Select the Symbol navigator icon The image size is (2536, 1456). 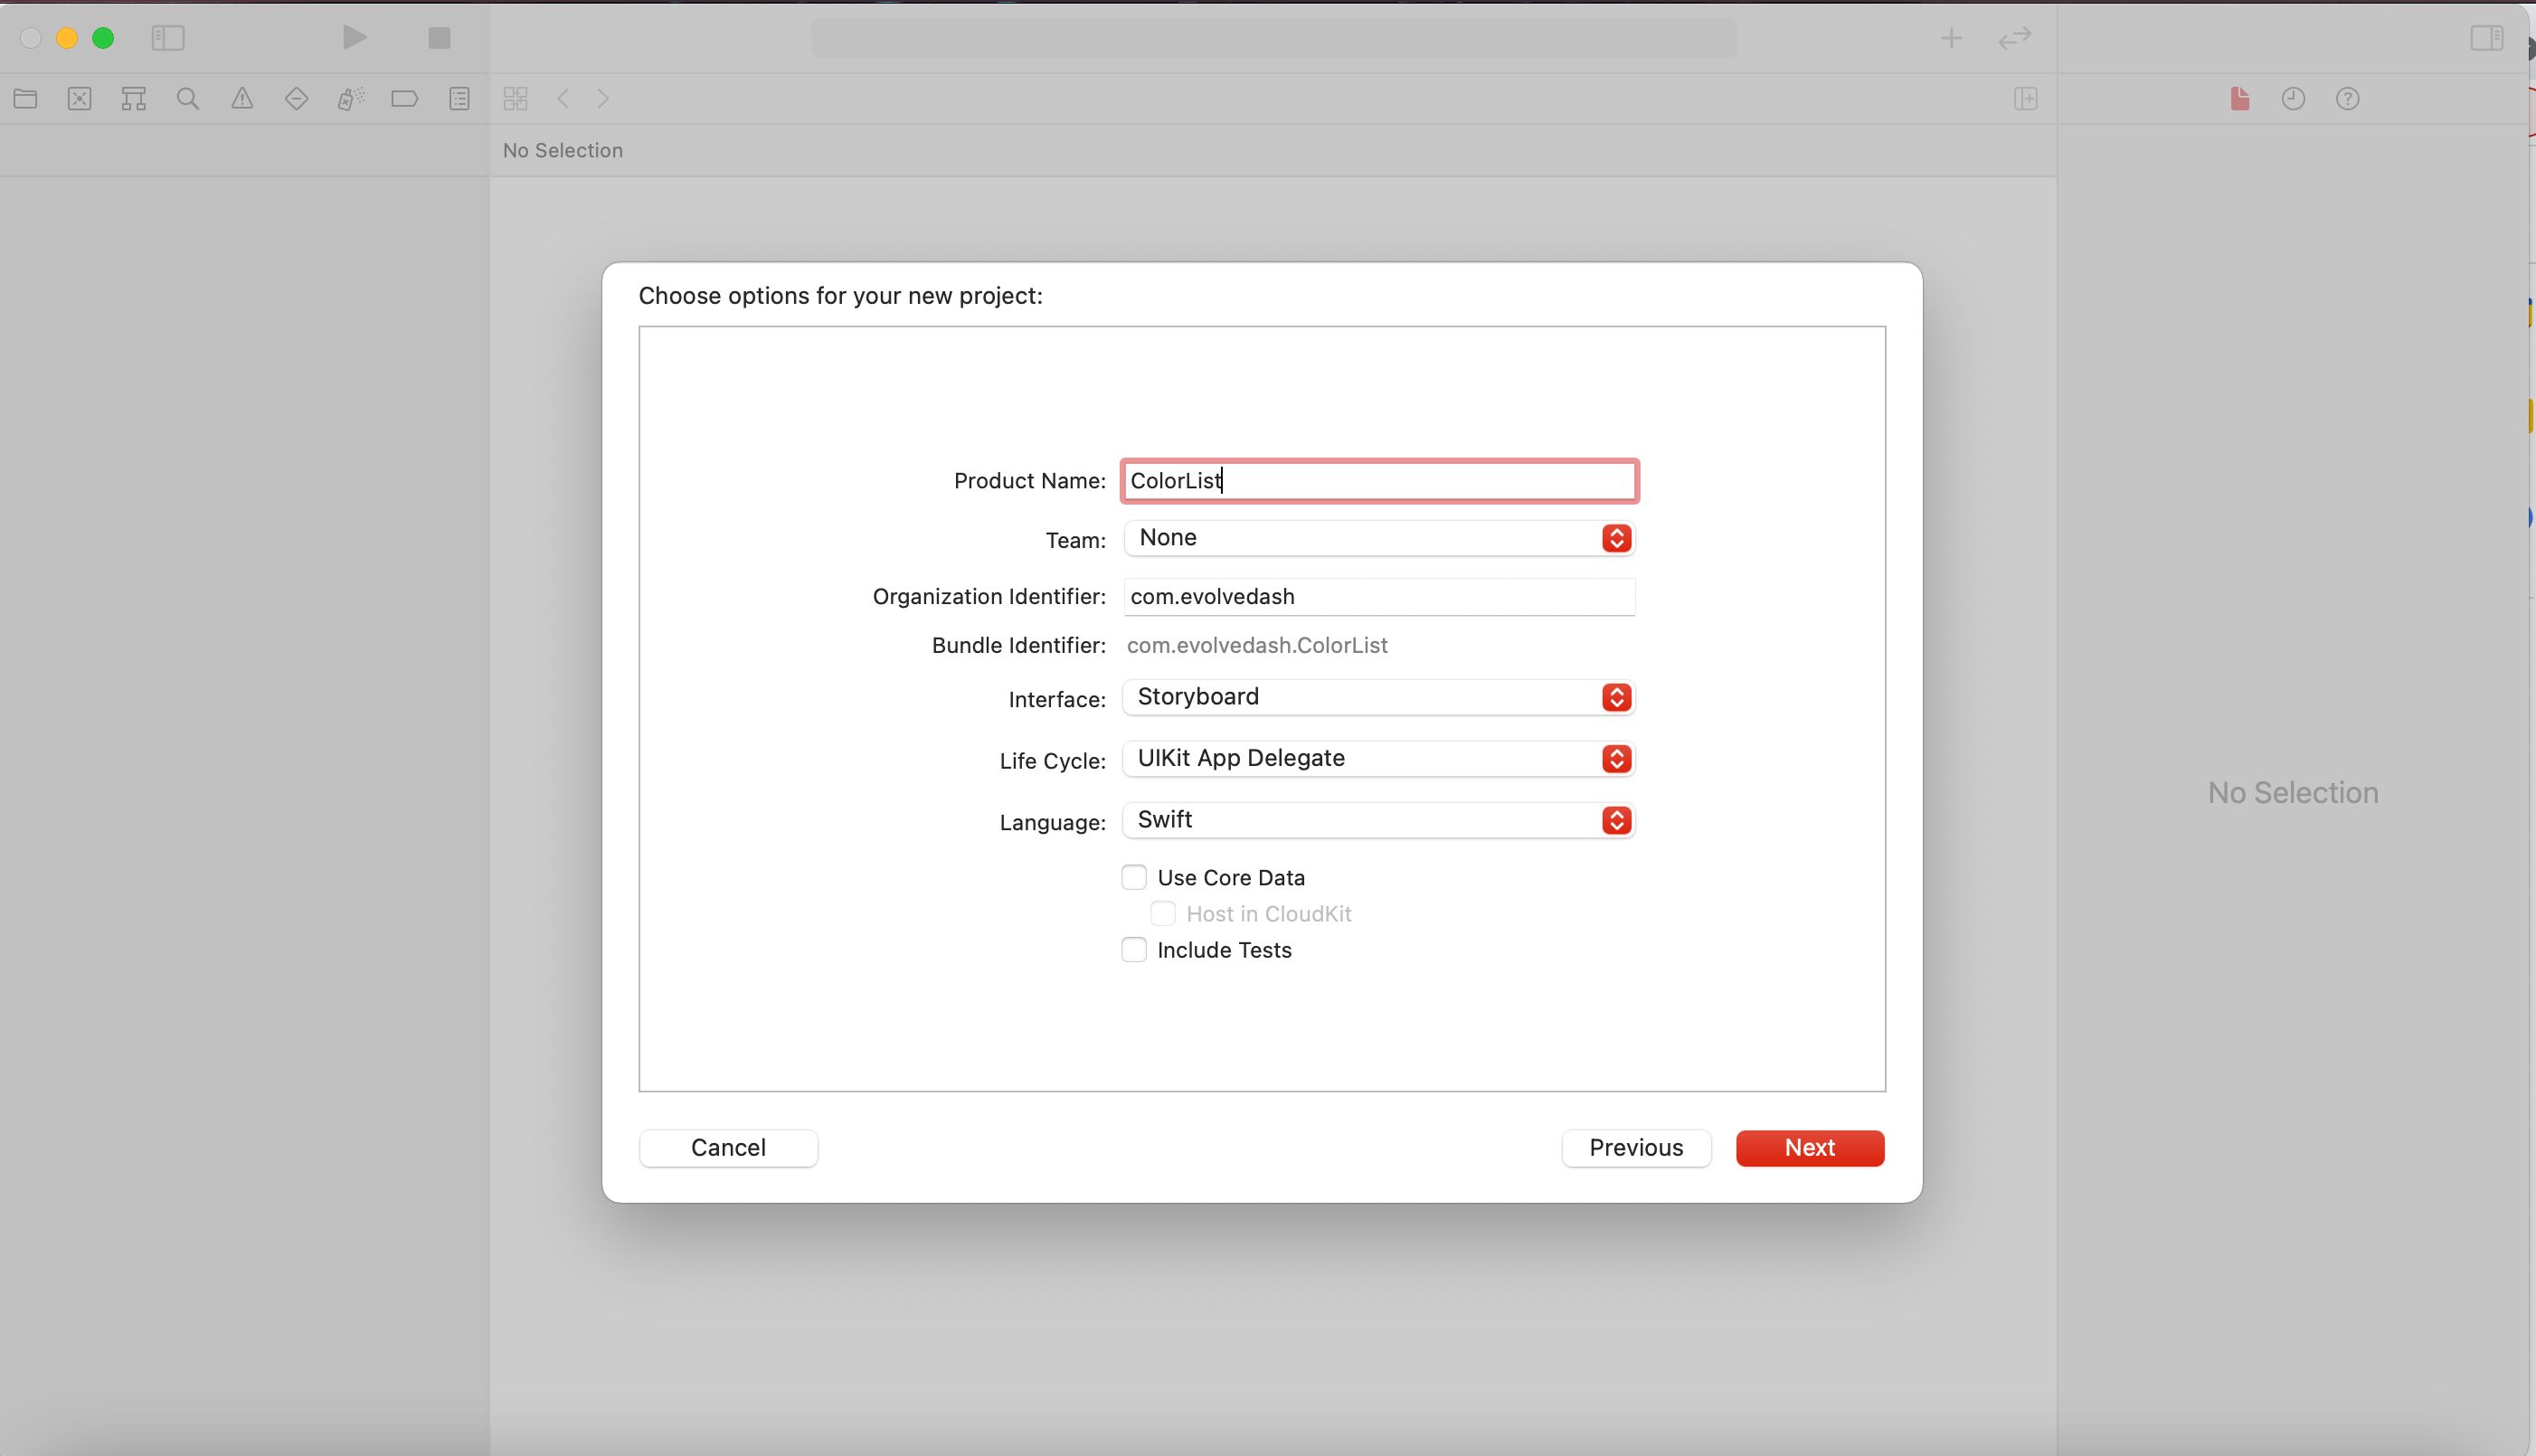134,98
